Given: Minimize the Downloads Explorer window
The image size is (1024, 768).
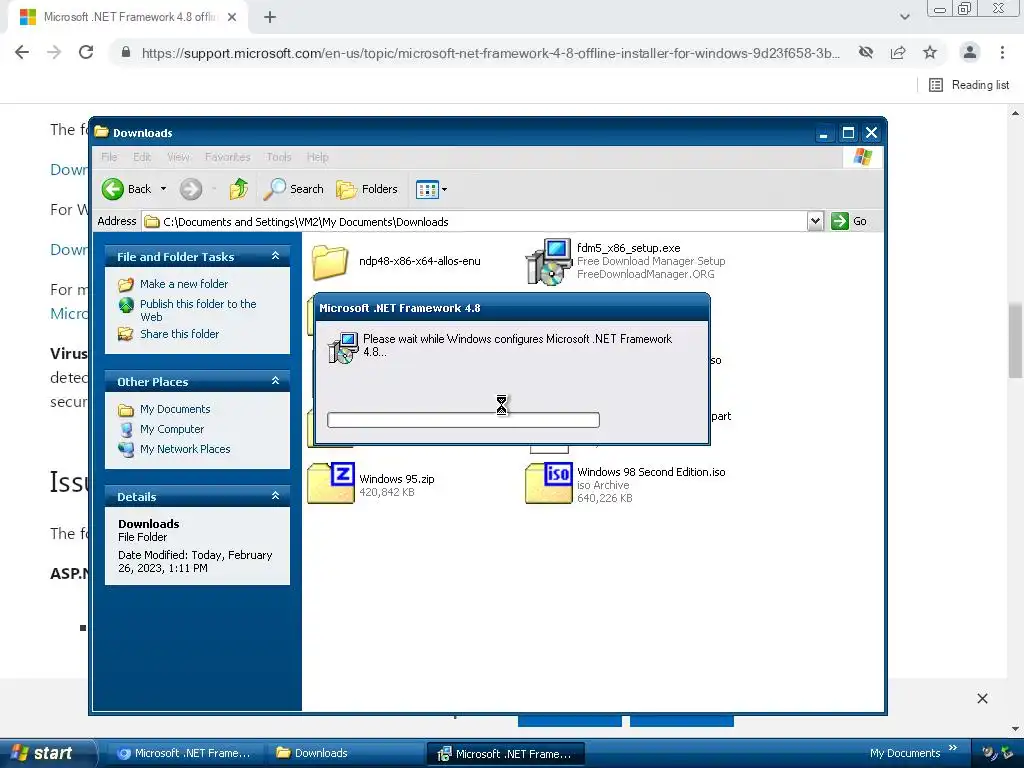Looking at the screenshot, I should pyautogui.click(x=824, y=133).
